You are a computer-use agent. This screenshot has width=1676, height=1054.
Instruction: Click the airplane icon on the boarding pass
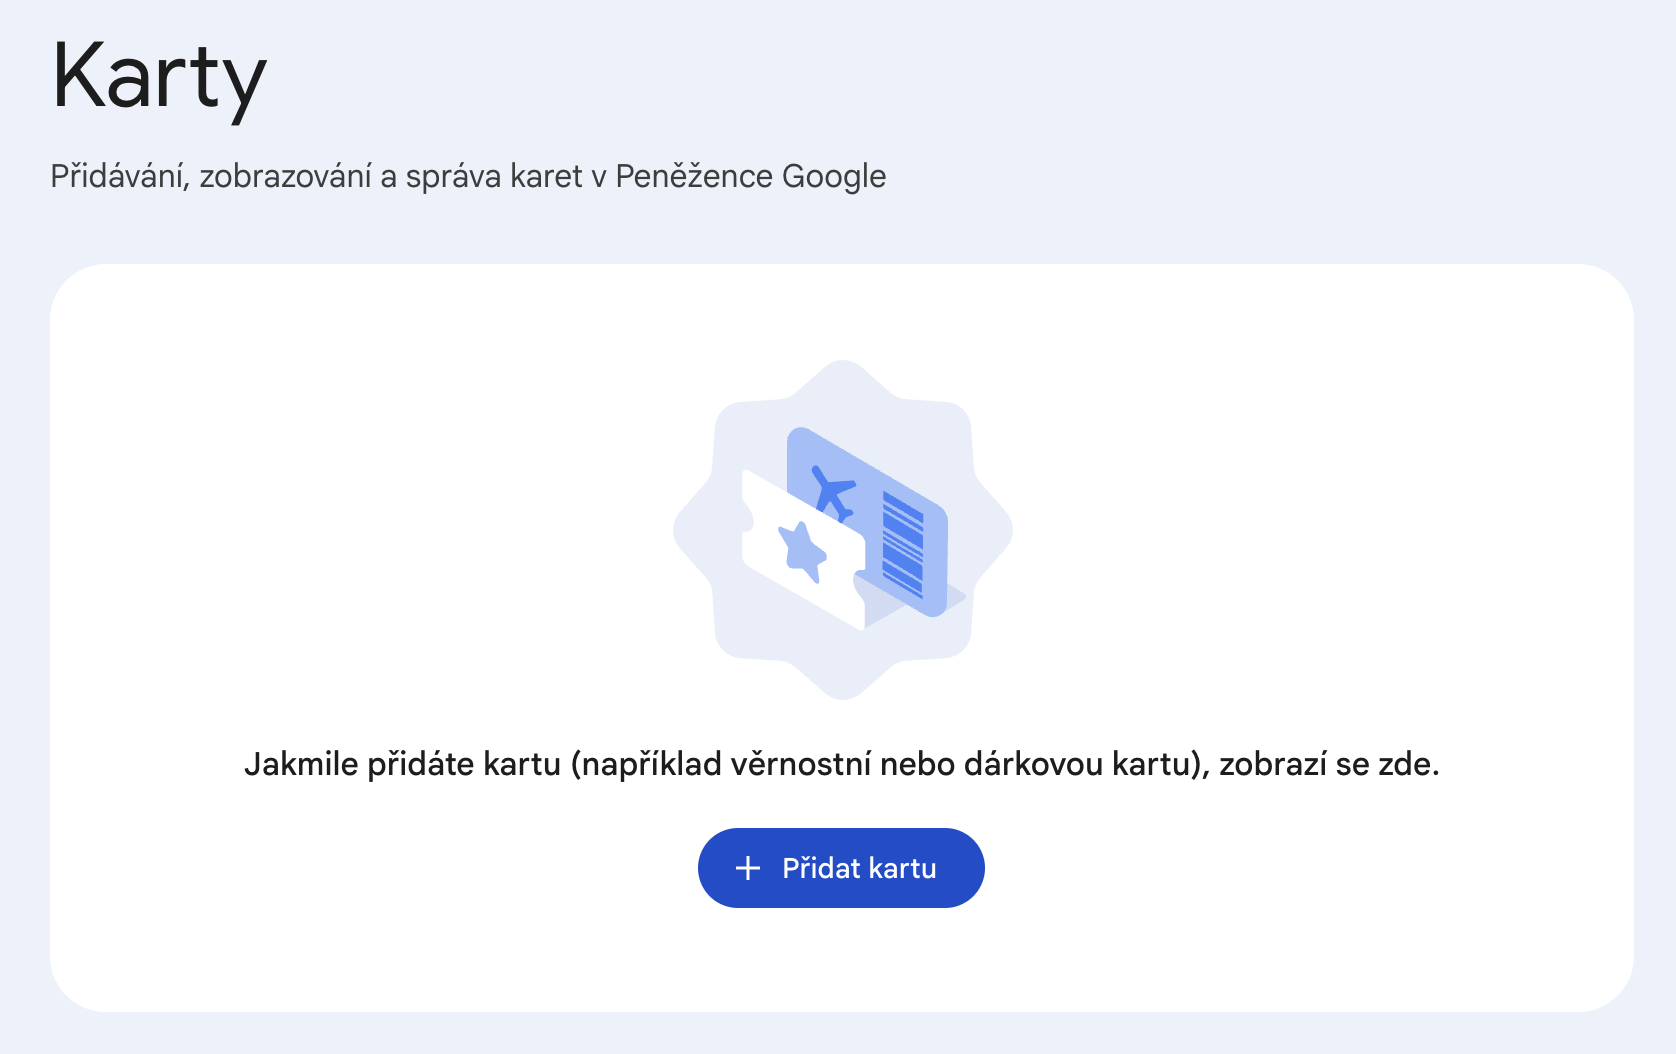click(x=832, y=493)
